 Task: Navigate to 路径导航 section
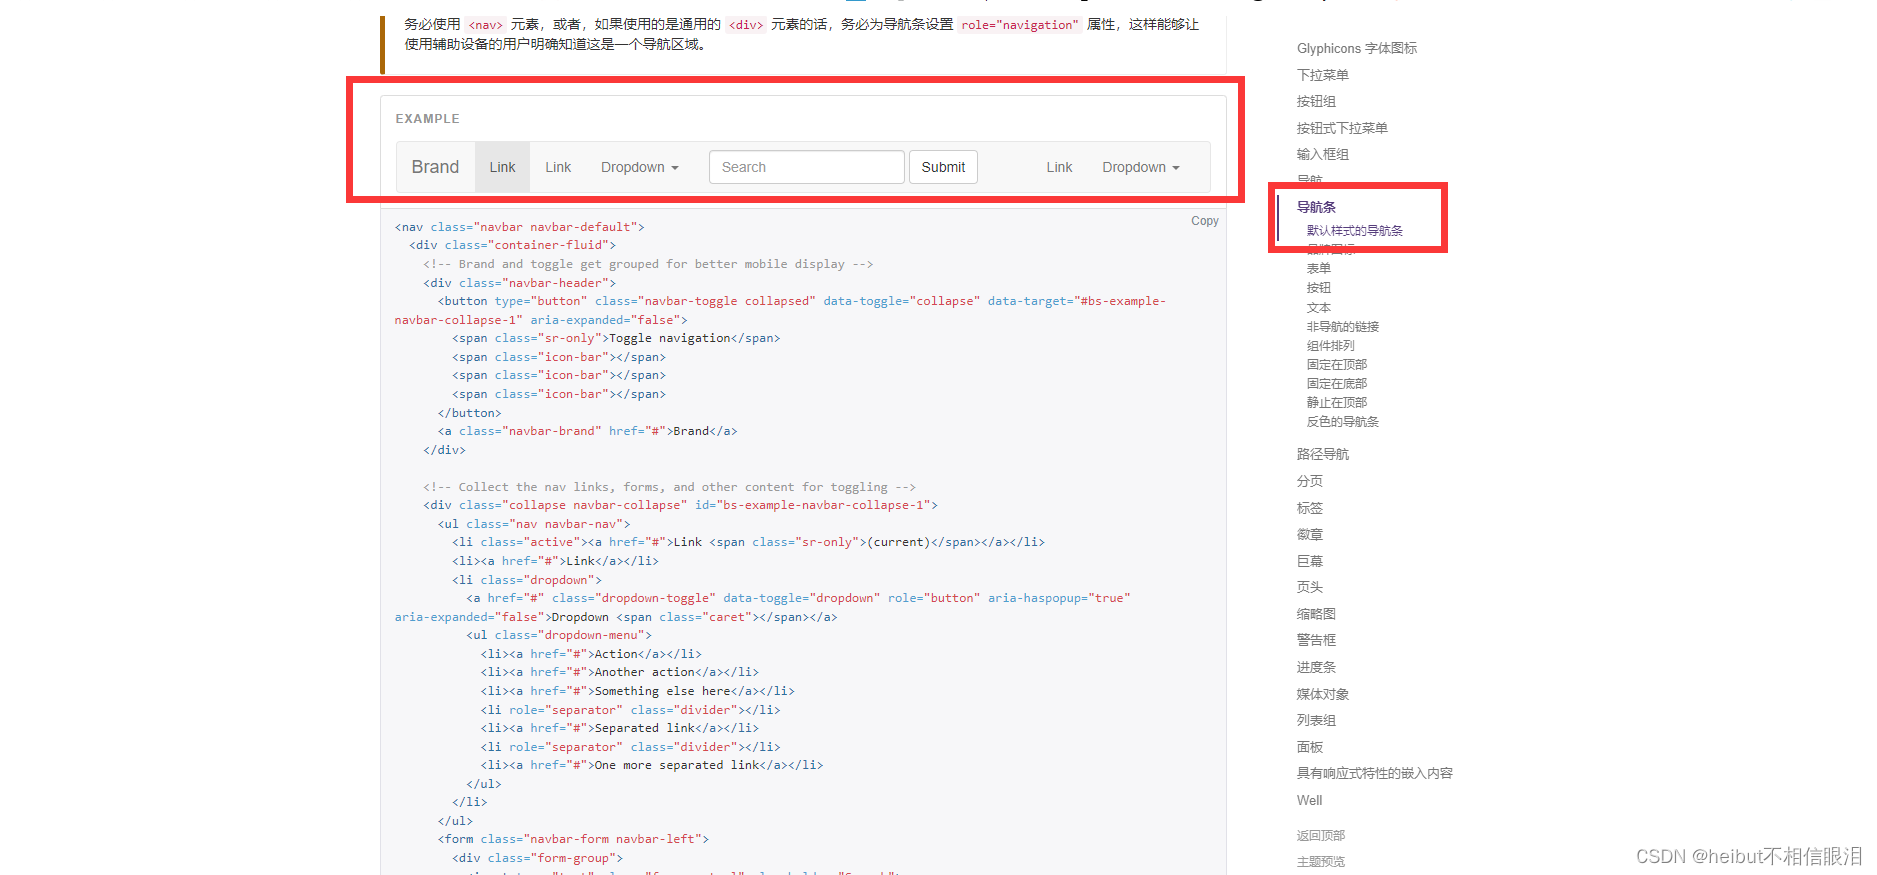click(1322, 454)
